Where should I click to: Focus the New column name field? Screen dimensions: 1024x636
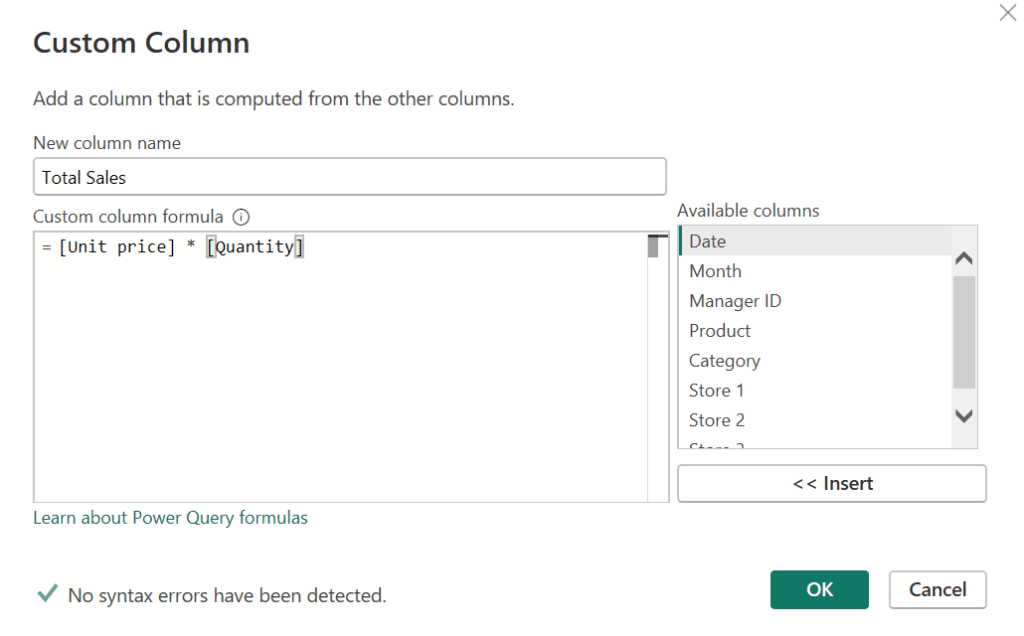[349, 177]
